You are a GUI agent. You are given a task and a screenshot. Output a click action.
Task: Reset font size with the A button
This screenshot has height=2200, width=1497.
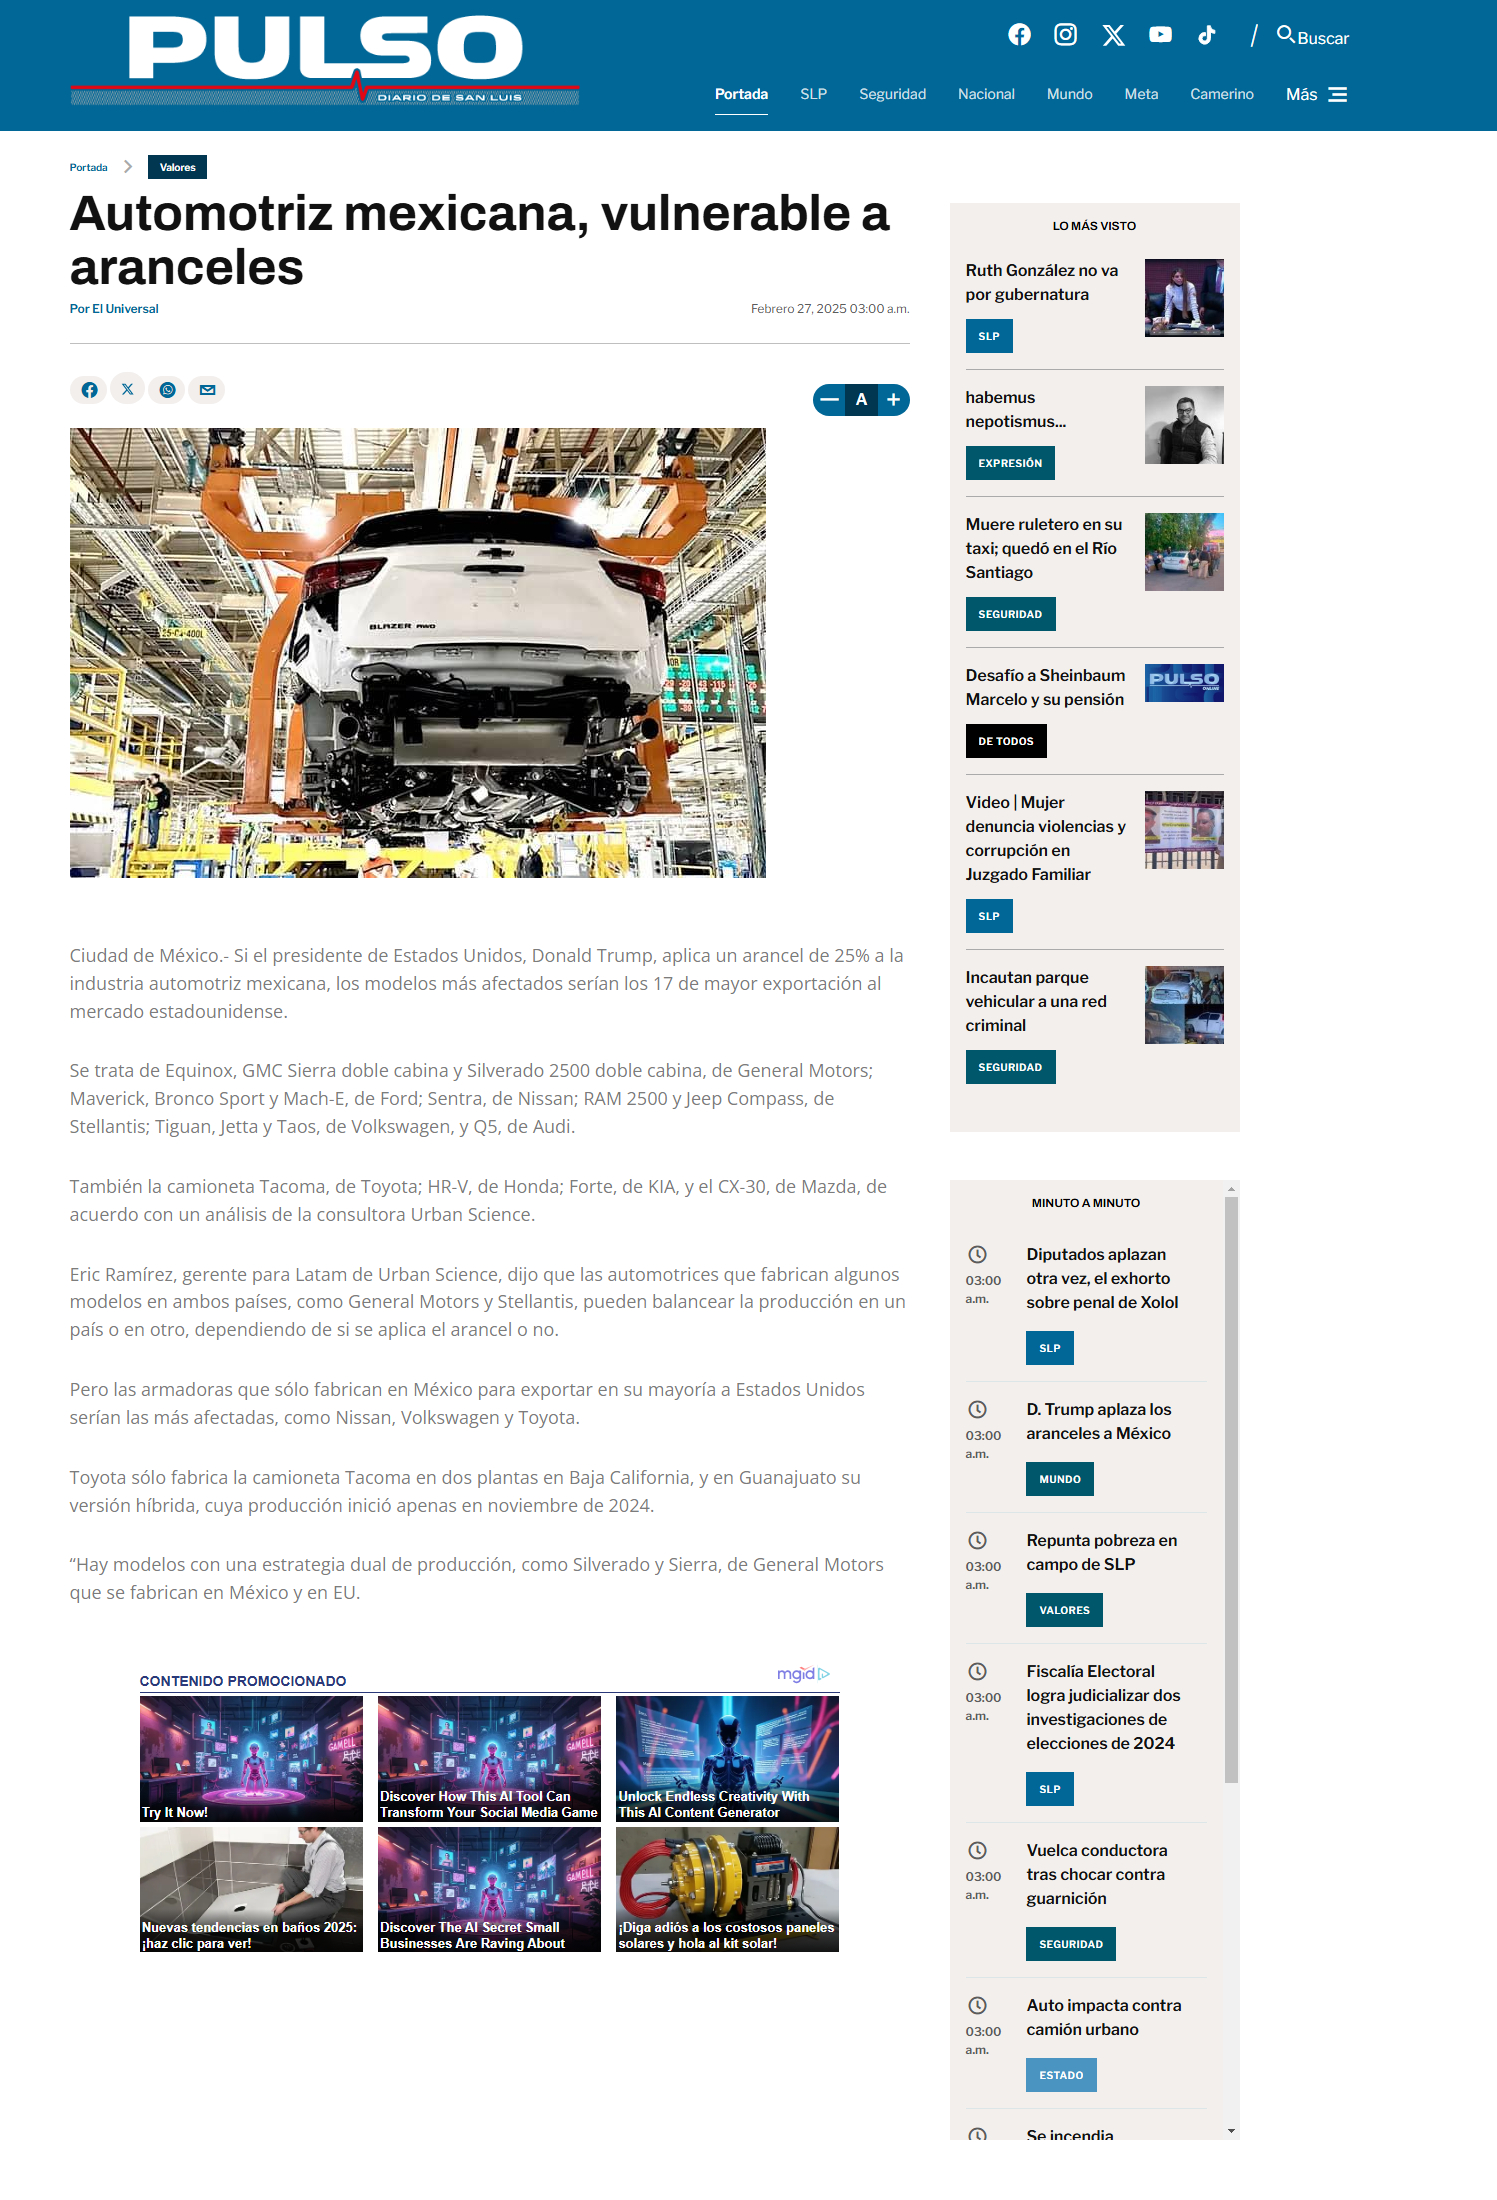point(861,400)
